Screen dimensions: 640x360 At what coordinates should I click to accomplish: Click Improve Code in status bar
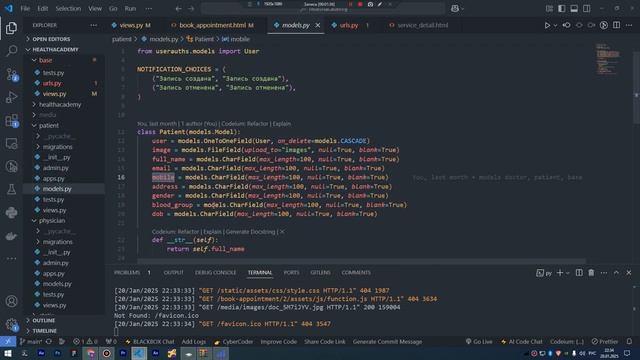[278, 342]
